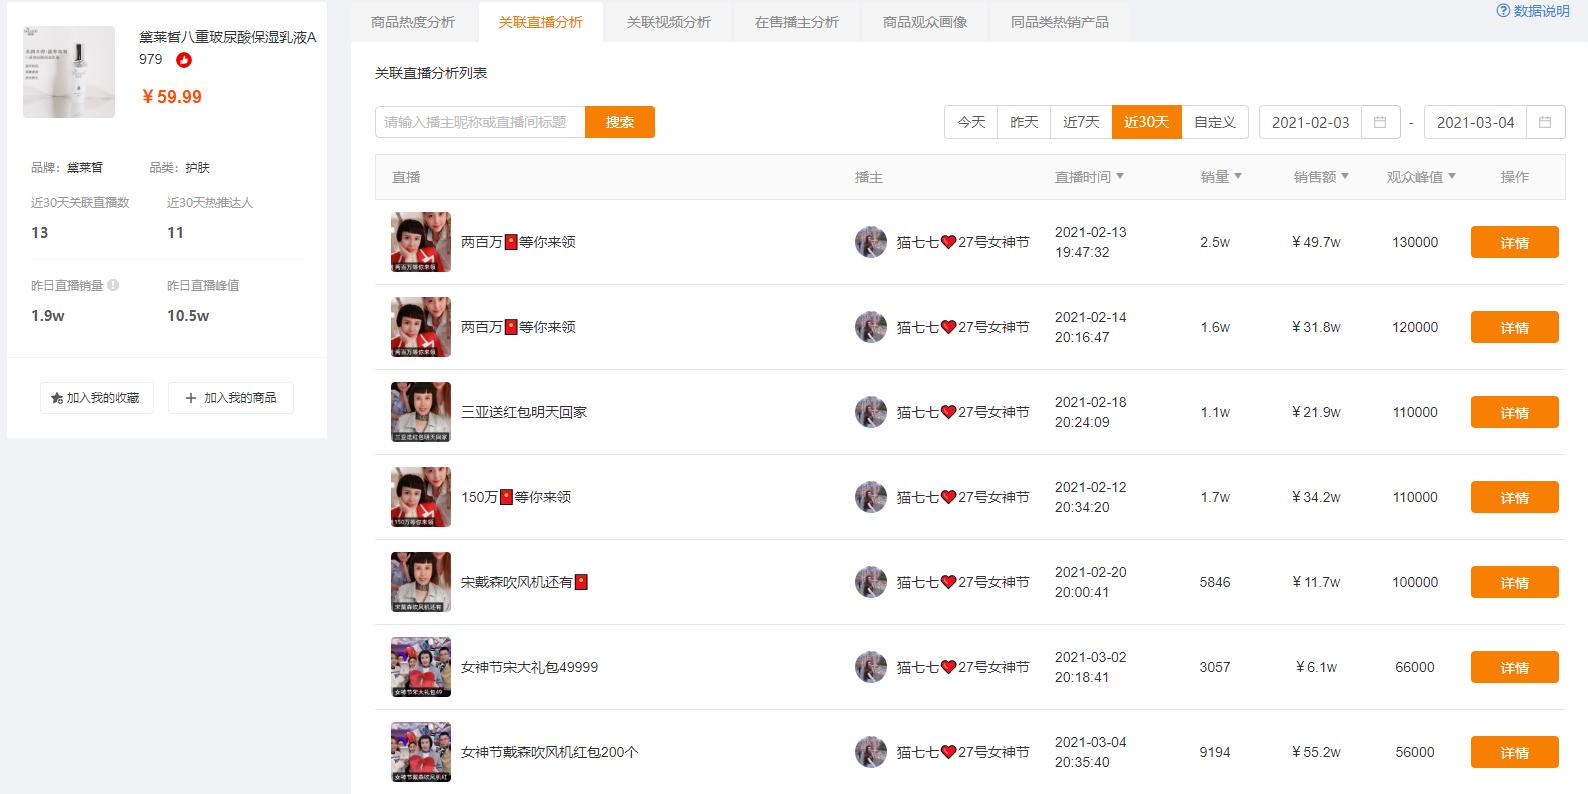Screen dimensions: 1588x794
Task: Open the calendar icon of start date 2021-02-03
Action: click(x=1380, y=122)
